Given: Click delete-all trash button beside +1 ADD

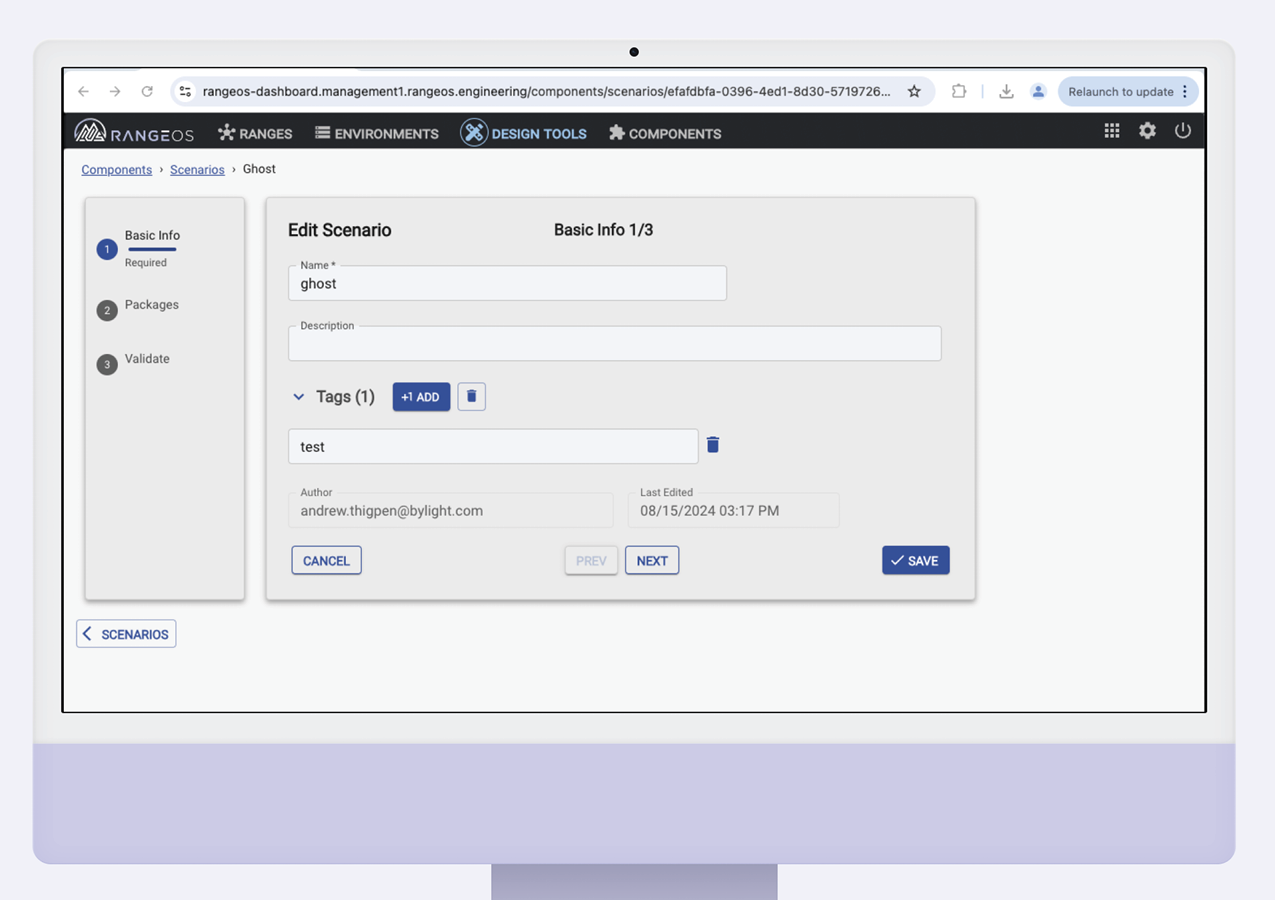Looking at the screenshot, I should 471,397.
